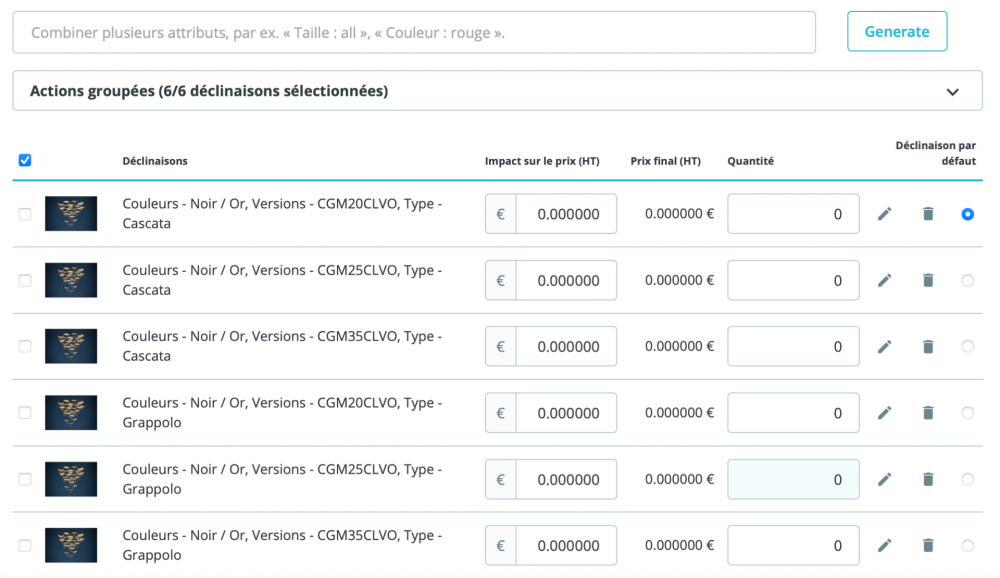Screen dimensions: 1000x578
Task: Click price impact field for CGM20CLVO Cascata
Action: 566,214
